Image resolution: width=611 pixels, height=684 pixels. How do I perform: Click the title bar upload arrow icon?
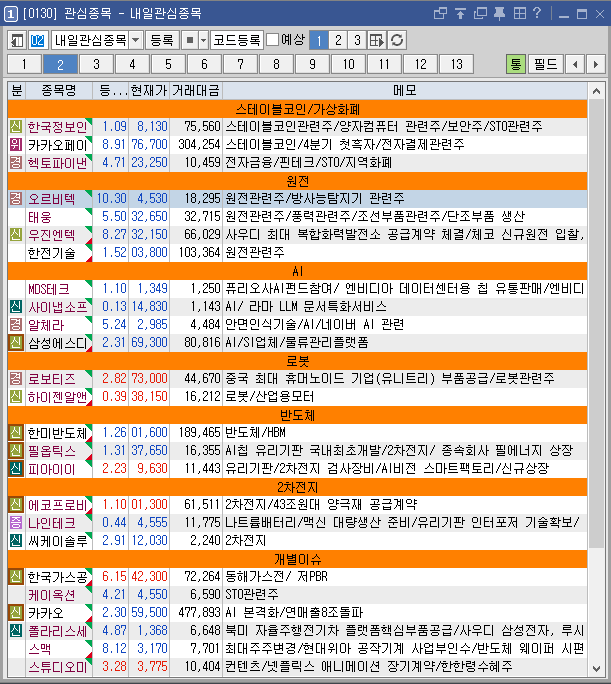coord(460,14)
